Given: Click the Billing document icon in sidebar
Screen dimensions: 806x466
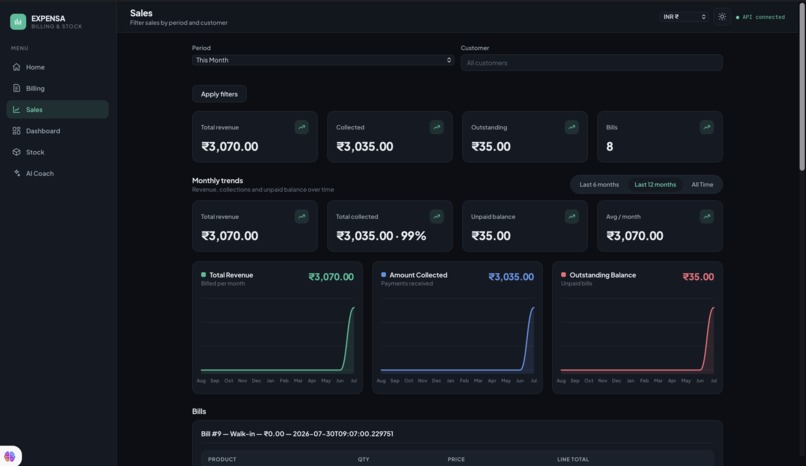Looking at the screenshot, I should (x=16, y=88).
